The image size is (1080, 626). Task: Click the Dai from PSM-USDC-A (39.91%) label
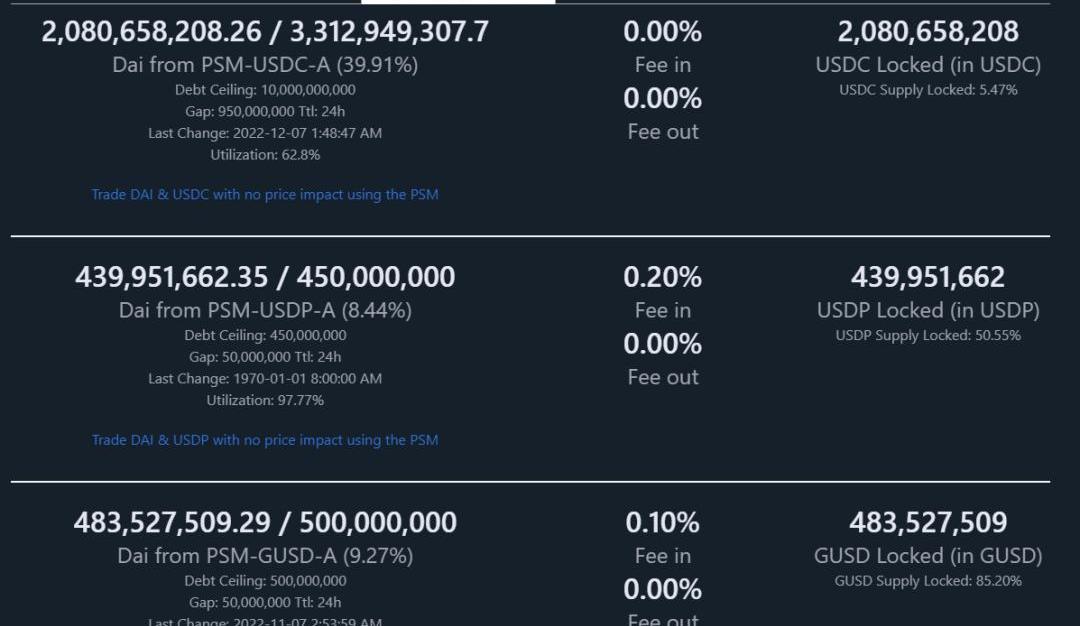pos(265,65)
